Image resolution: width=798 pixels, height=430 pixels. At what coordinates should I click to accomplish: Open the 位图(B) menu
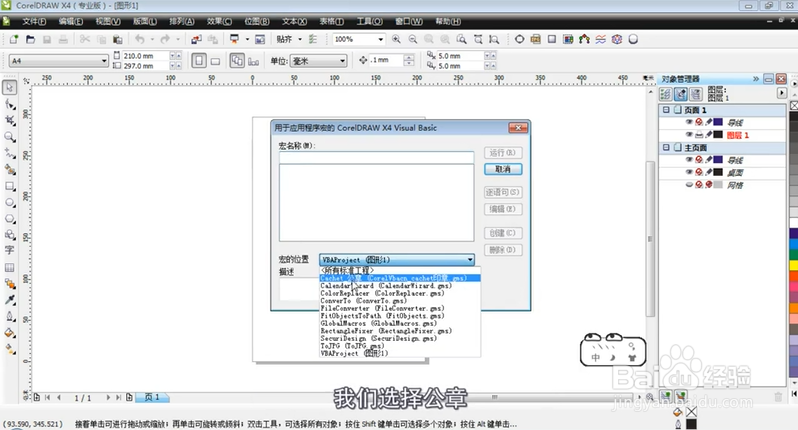[x=257, y=21]
